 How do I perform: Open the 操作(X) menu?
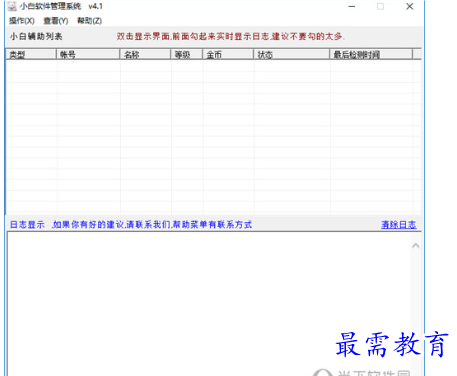point(21,21)
